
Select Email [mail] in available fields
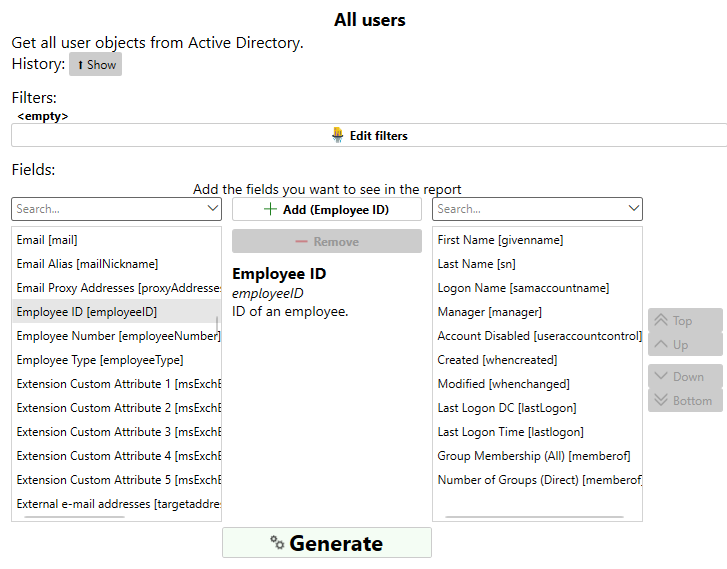pyautogui.click(x=116, y=240)
